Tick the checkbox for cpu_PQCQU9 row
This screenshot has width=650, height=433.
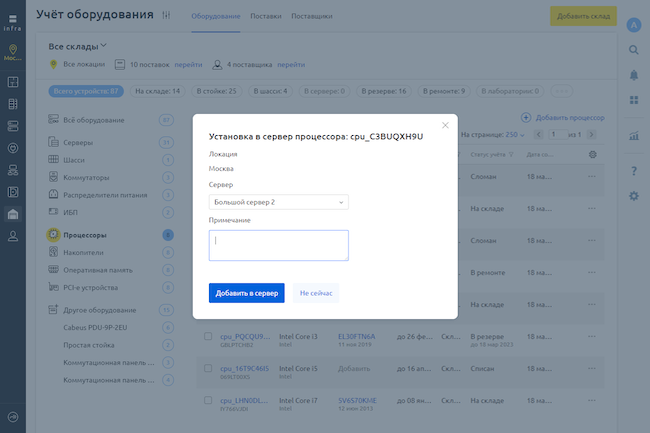point(208,337)
